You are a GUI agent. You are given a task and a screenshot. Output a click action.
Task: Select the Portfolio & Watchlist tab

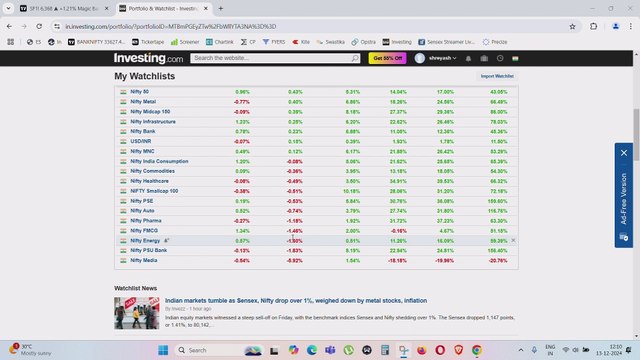(163, 9)
